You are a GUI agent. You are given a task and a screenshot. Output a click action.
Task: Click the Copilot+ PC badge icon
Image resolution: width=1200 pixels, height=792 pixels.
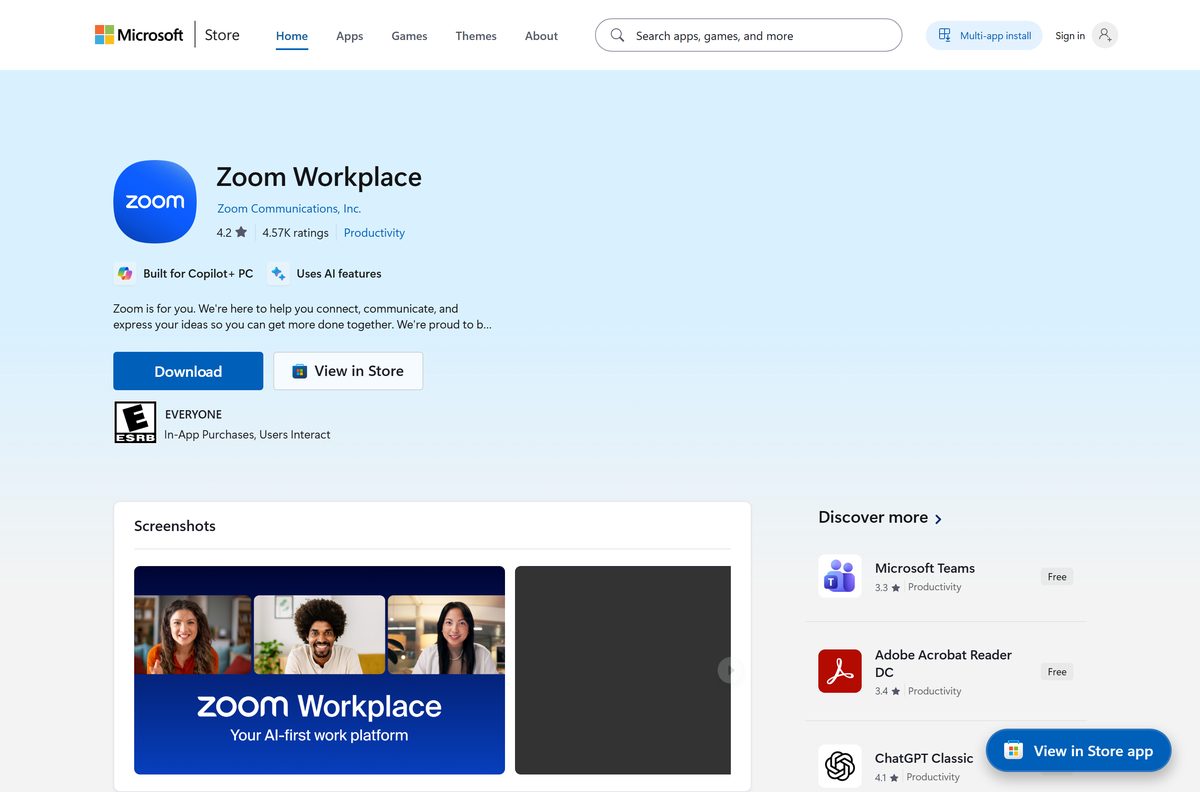click(125, 273)
